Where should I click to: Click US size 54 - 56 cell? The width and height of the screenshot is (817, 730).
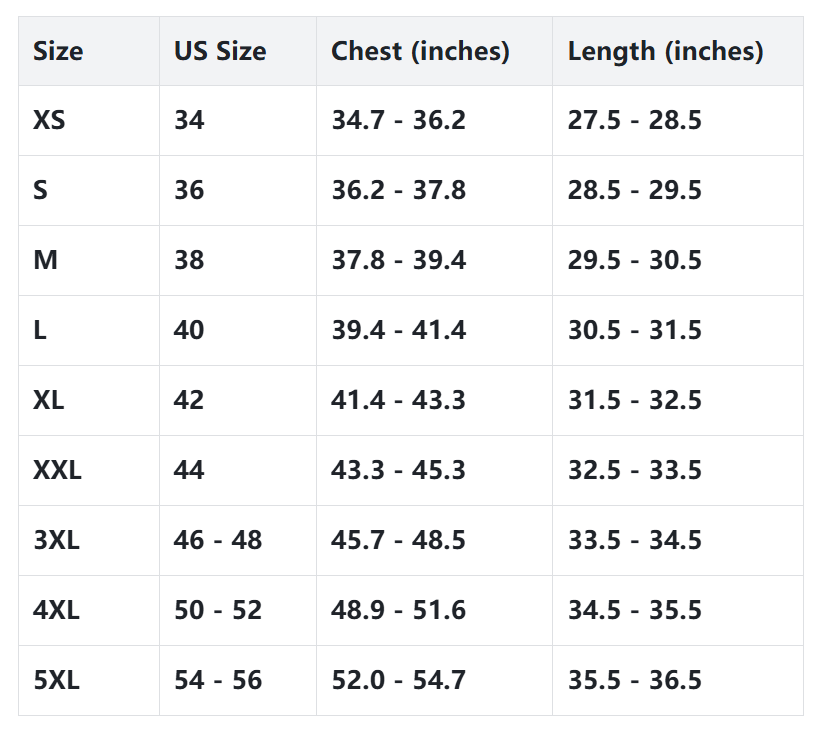(217, 681)
